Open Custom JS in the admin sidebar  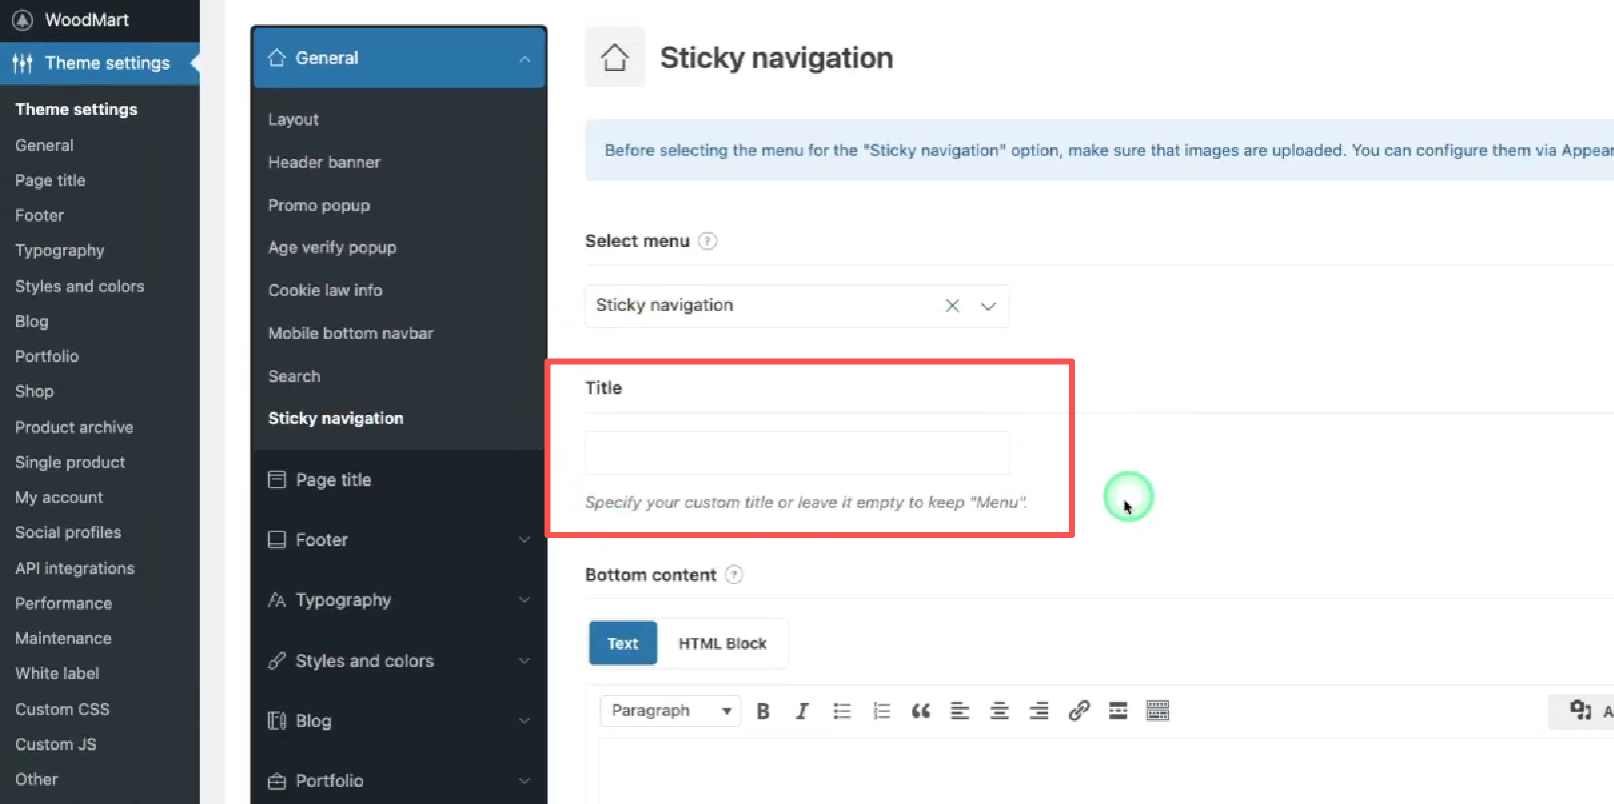coord(56,744)
